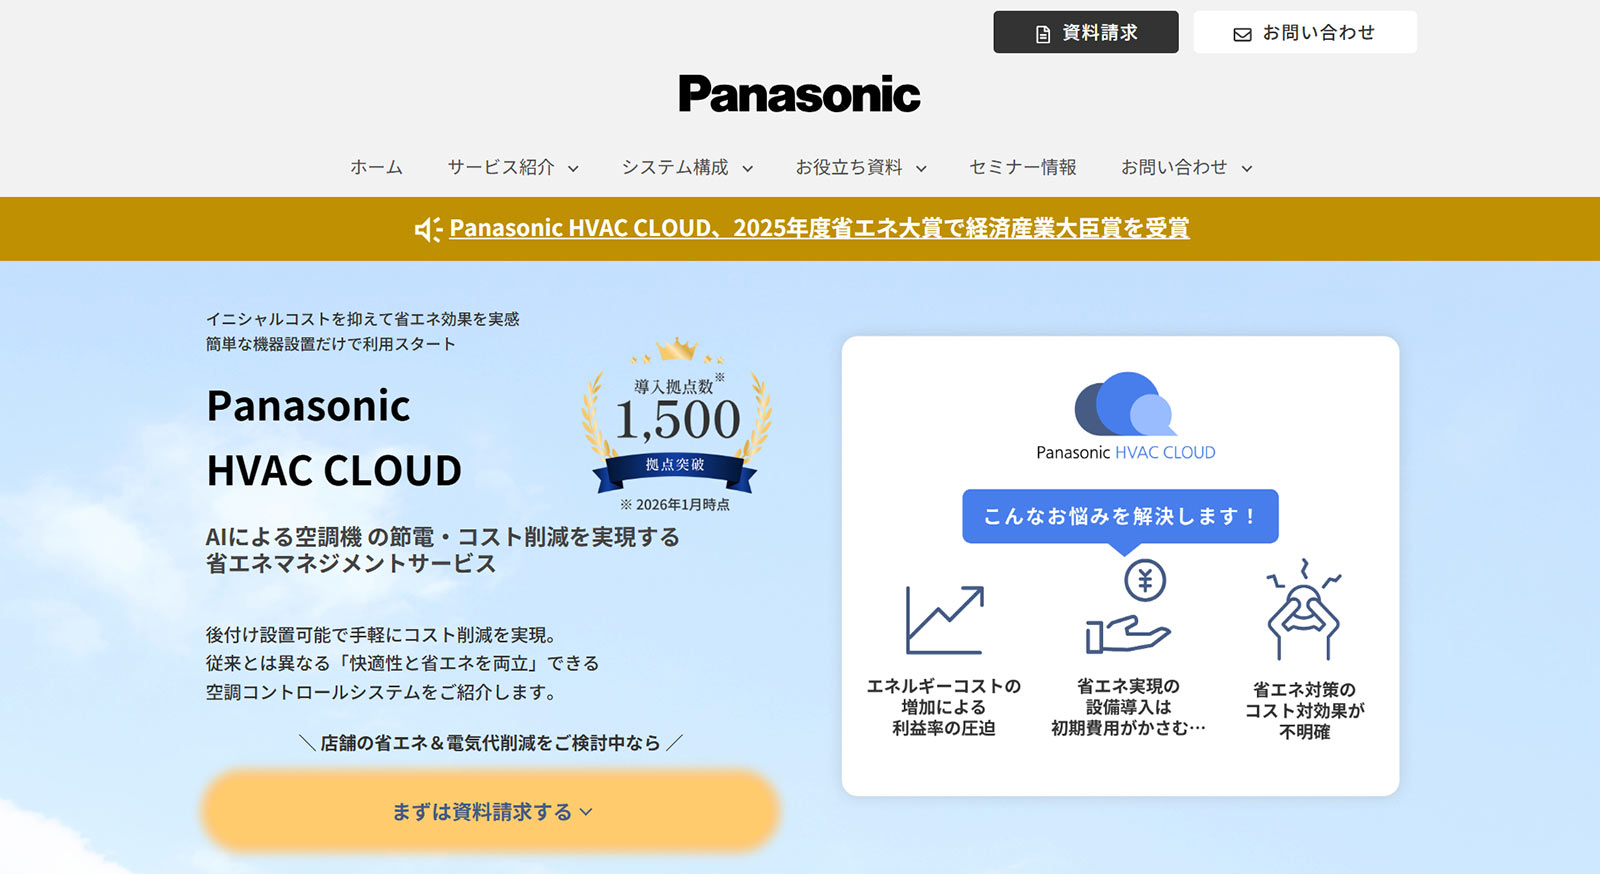Go to ホーム in navigation

(x=376, y=167)
